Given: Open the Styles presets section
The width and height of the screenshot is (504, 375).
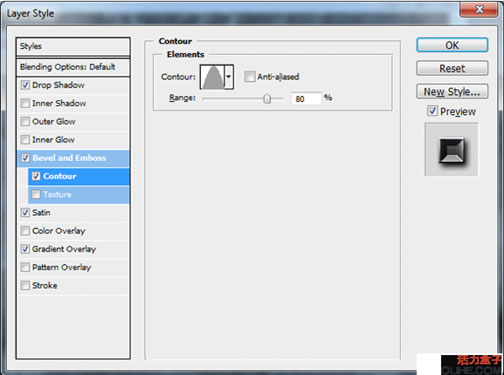Looking at the screenshot, I should pyautogui.click(x=73, y=46).
